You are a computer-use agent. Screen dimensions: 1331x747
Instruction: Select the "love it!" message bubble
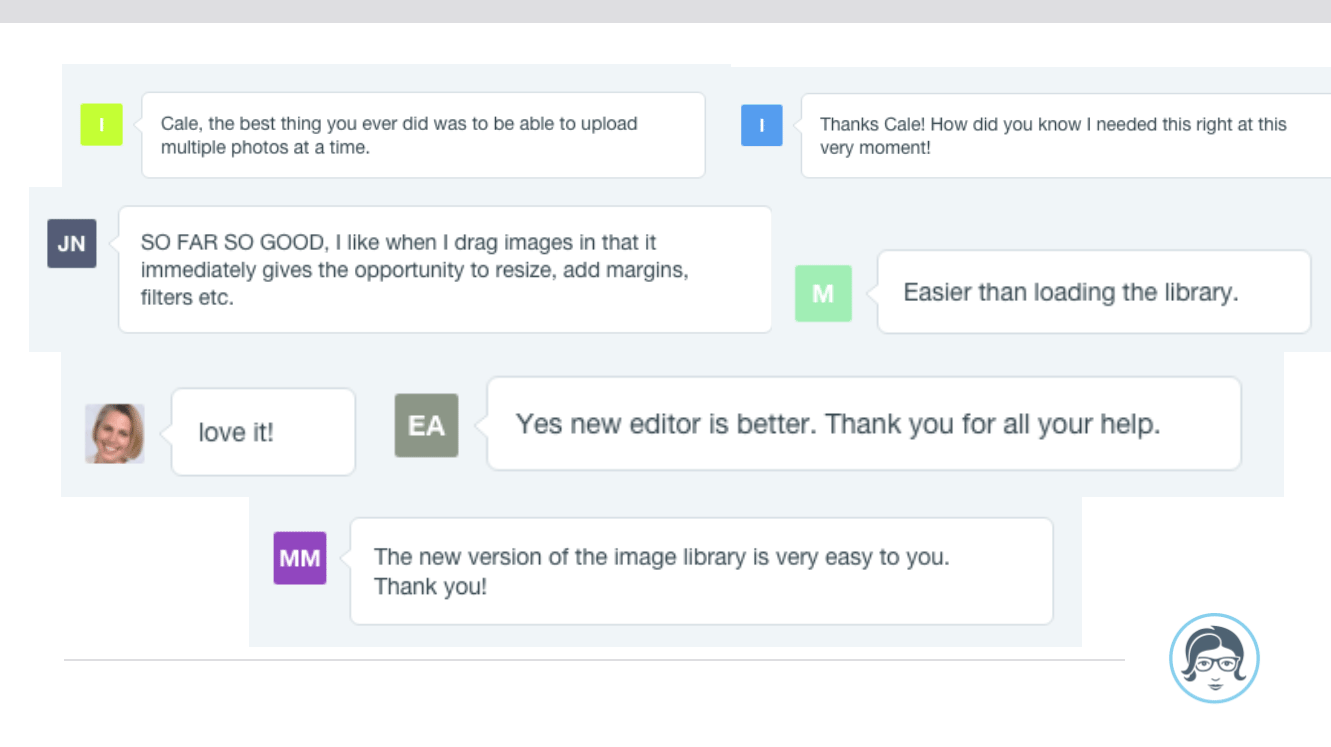pyautogui.click(x=262, y=432)
